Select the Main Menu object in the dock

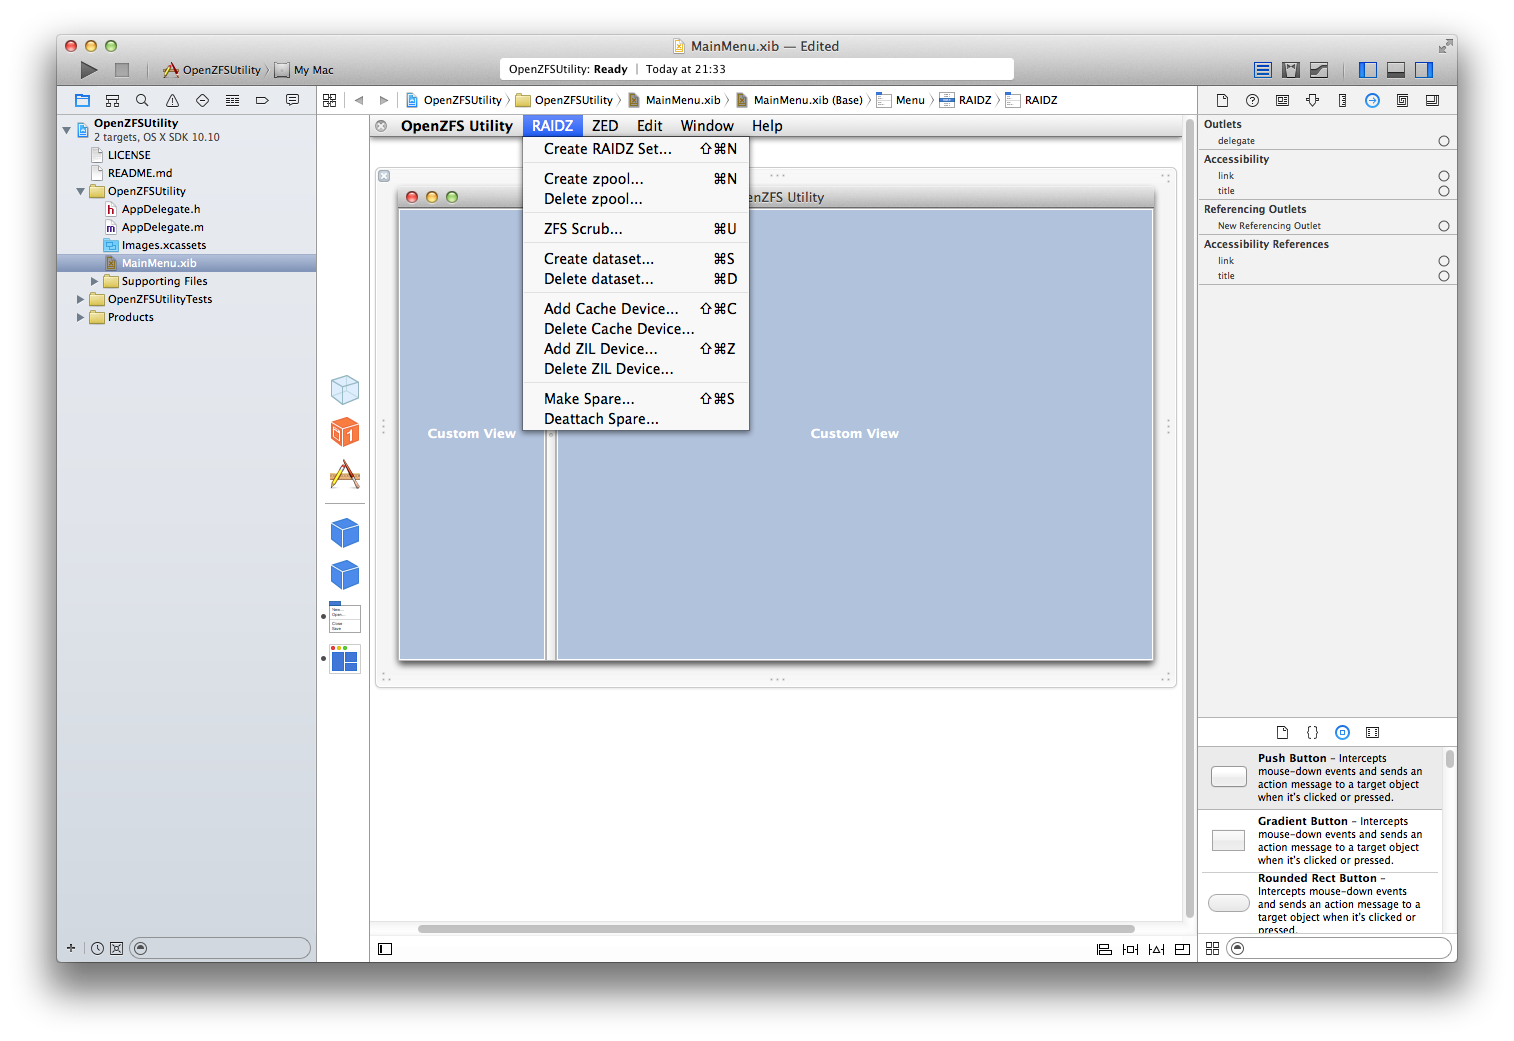point(345,618)
